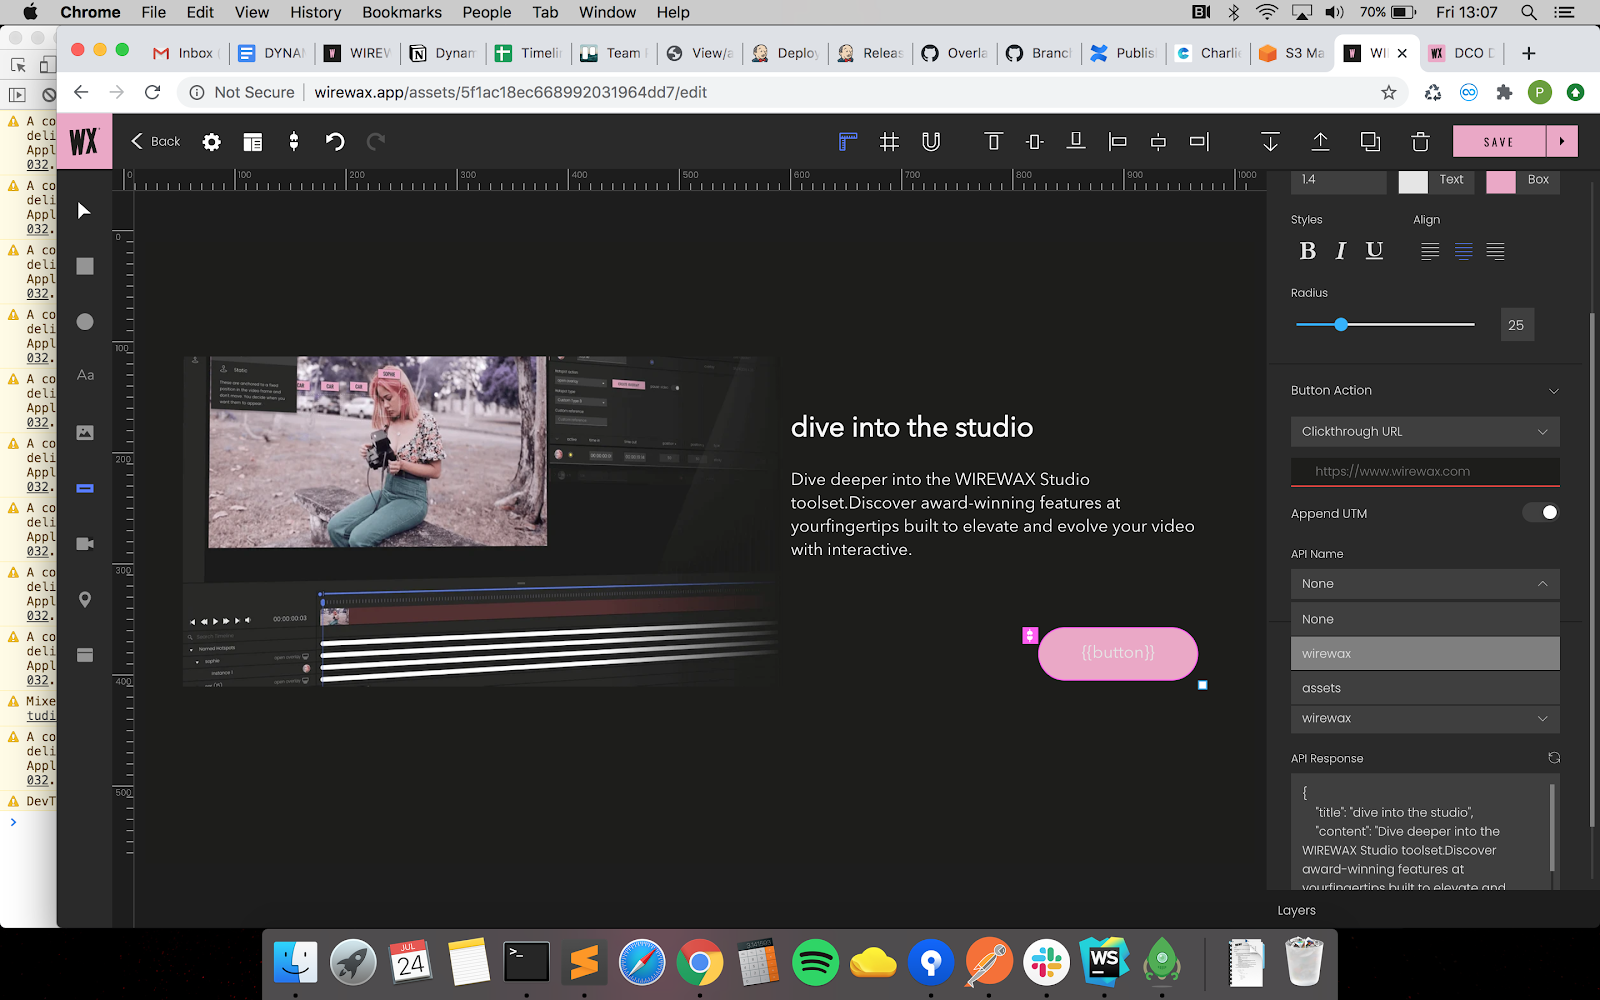Collapse the Button Action section
The image size is (1600, 1000).
tap(1553, 391)
